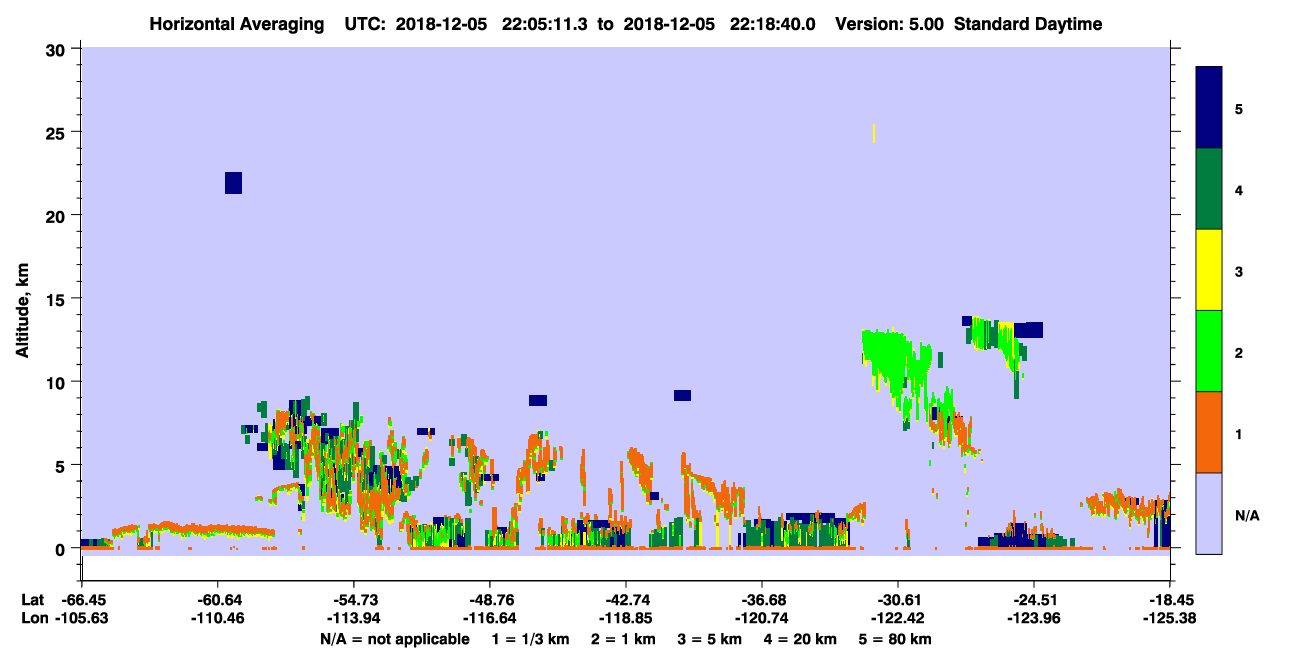This screenshot has height=667, width=1300.
Task: Click the 'N/A = not applicable' legend note
Action: [395, 639]
